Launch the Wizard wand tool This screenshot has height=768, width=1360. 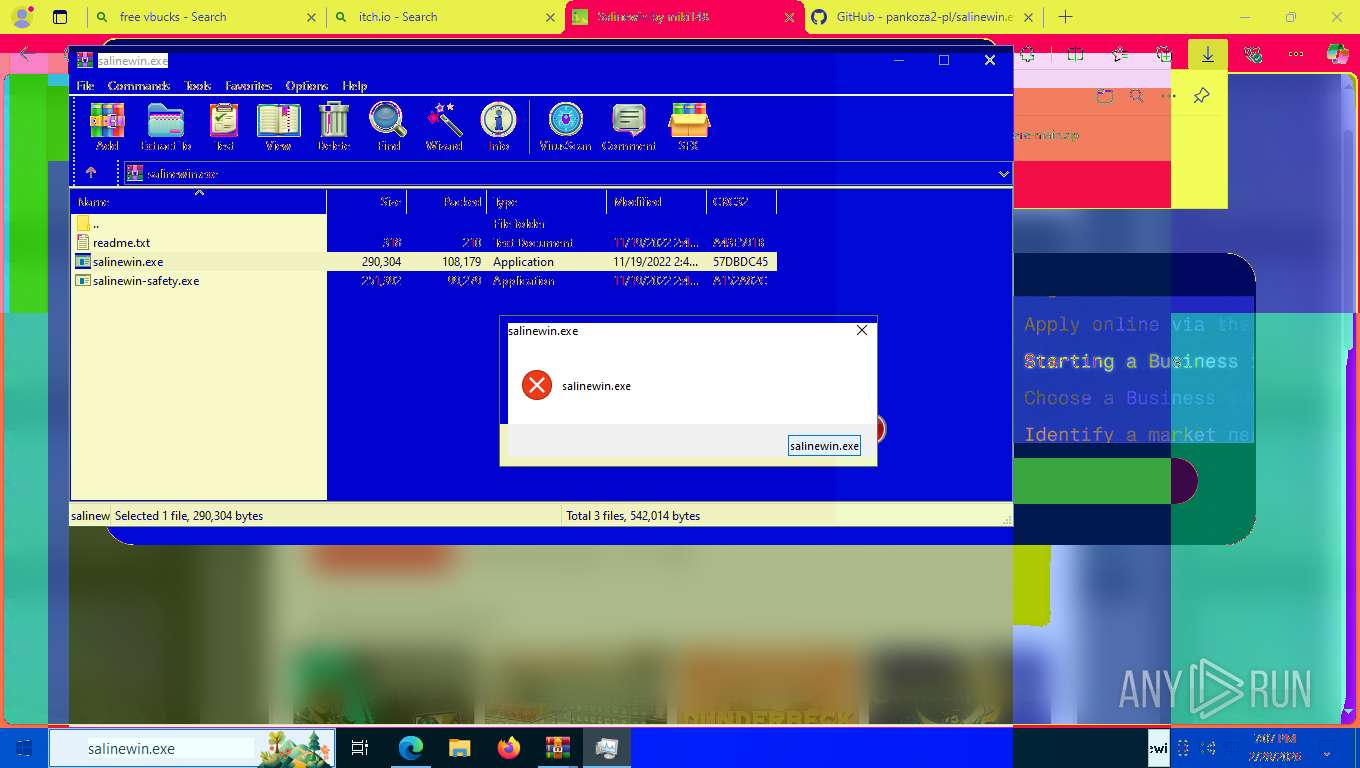[444, 126]
